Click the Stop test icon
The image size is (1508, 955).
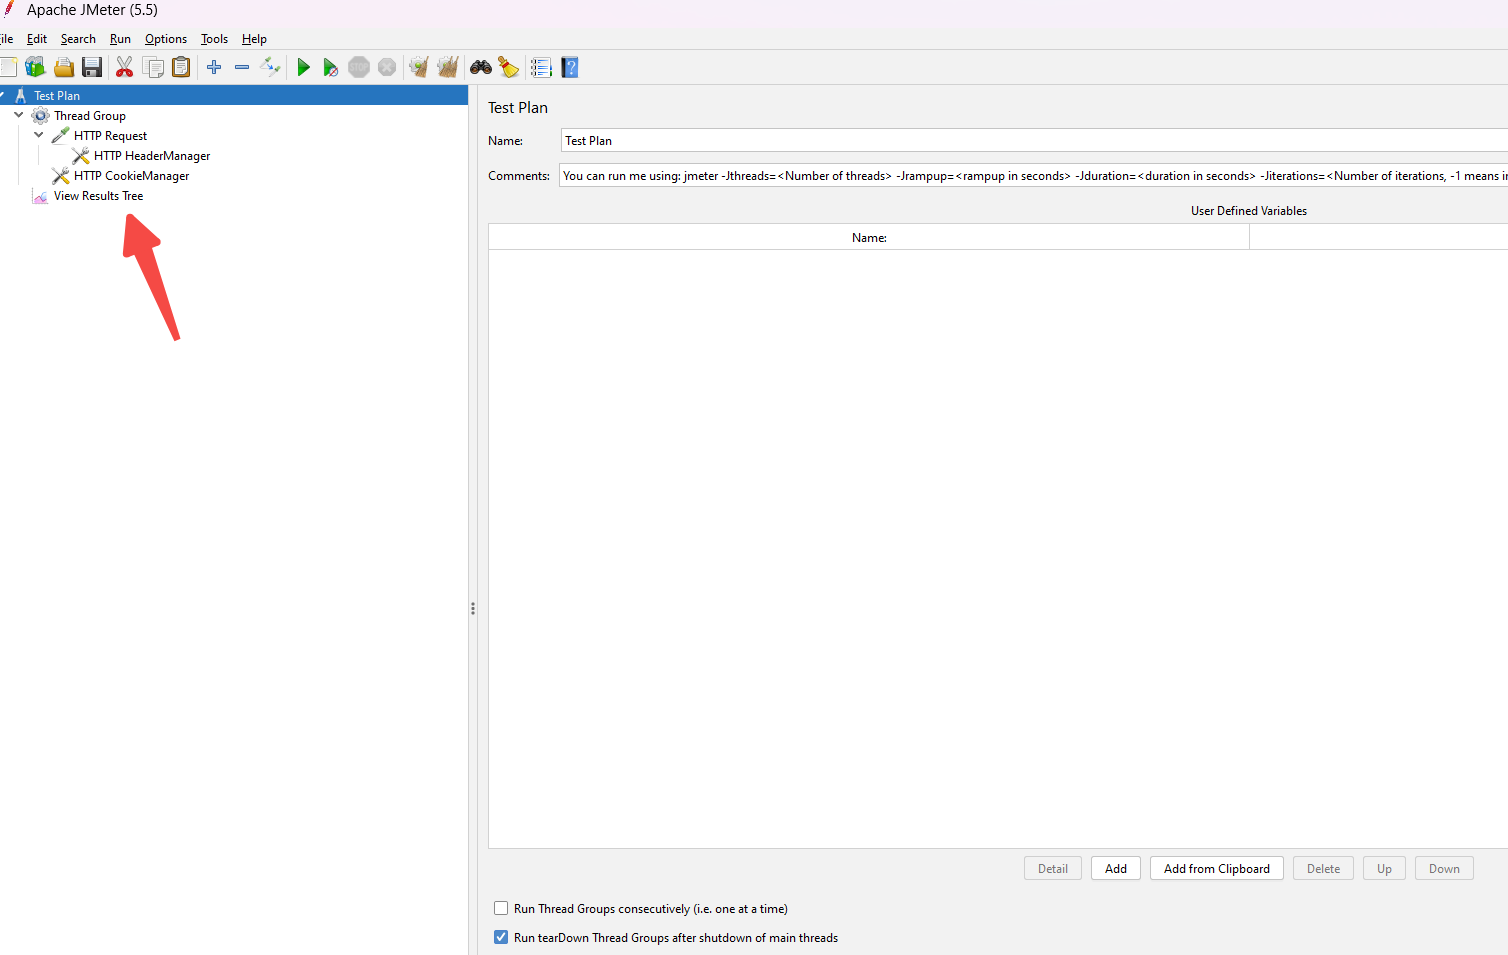tap(359, 67)
